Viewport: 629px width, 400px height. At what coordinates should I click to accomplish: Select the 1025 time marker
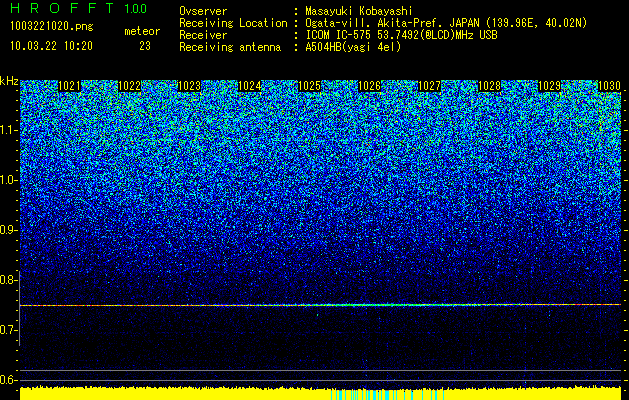tap(309, 86)
